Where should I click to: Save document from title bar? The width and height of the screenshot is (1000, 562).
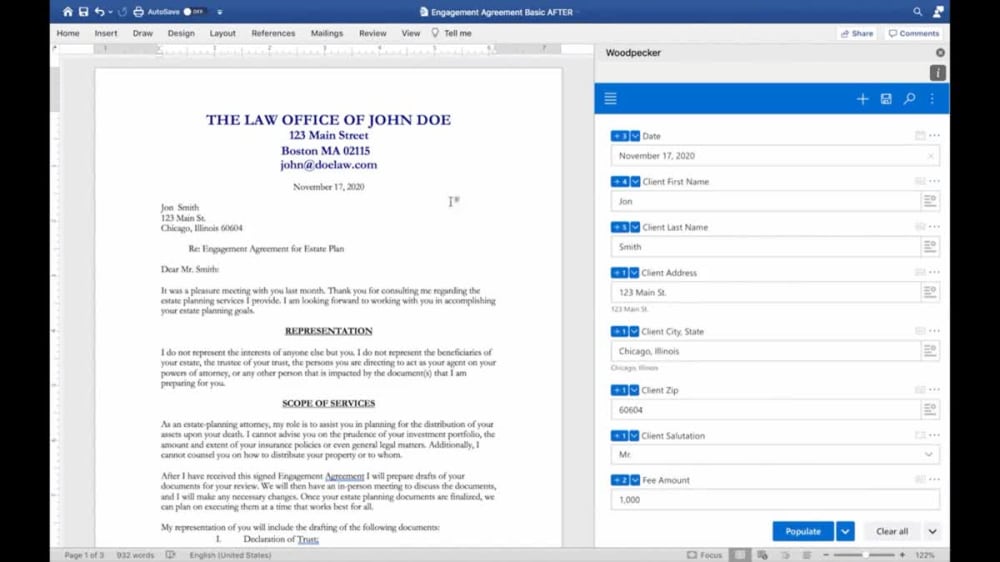[83, 11]
